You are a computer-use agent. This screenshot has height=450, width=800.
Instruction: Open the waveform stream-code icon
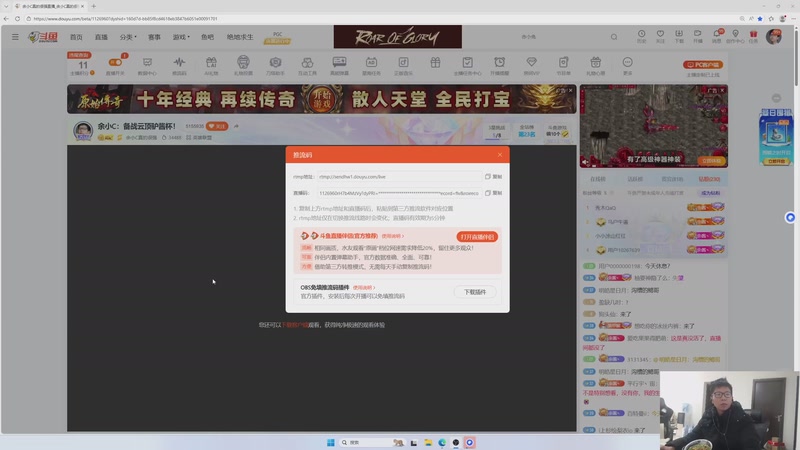tap(179, 64)
